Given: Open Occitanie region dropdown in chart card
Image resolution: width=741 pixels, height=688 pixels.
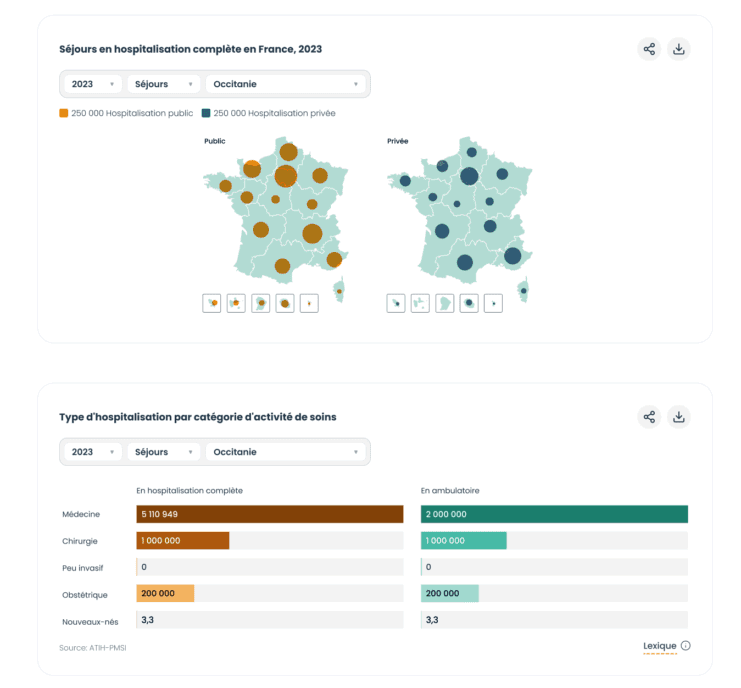Looking at the screenshot, I should [x=286, y=452].
